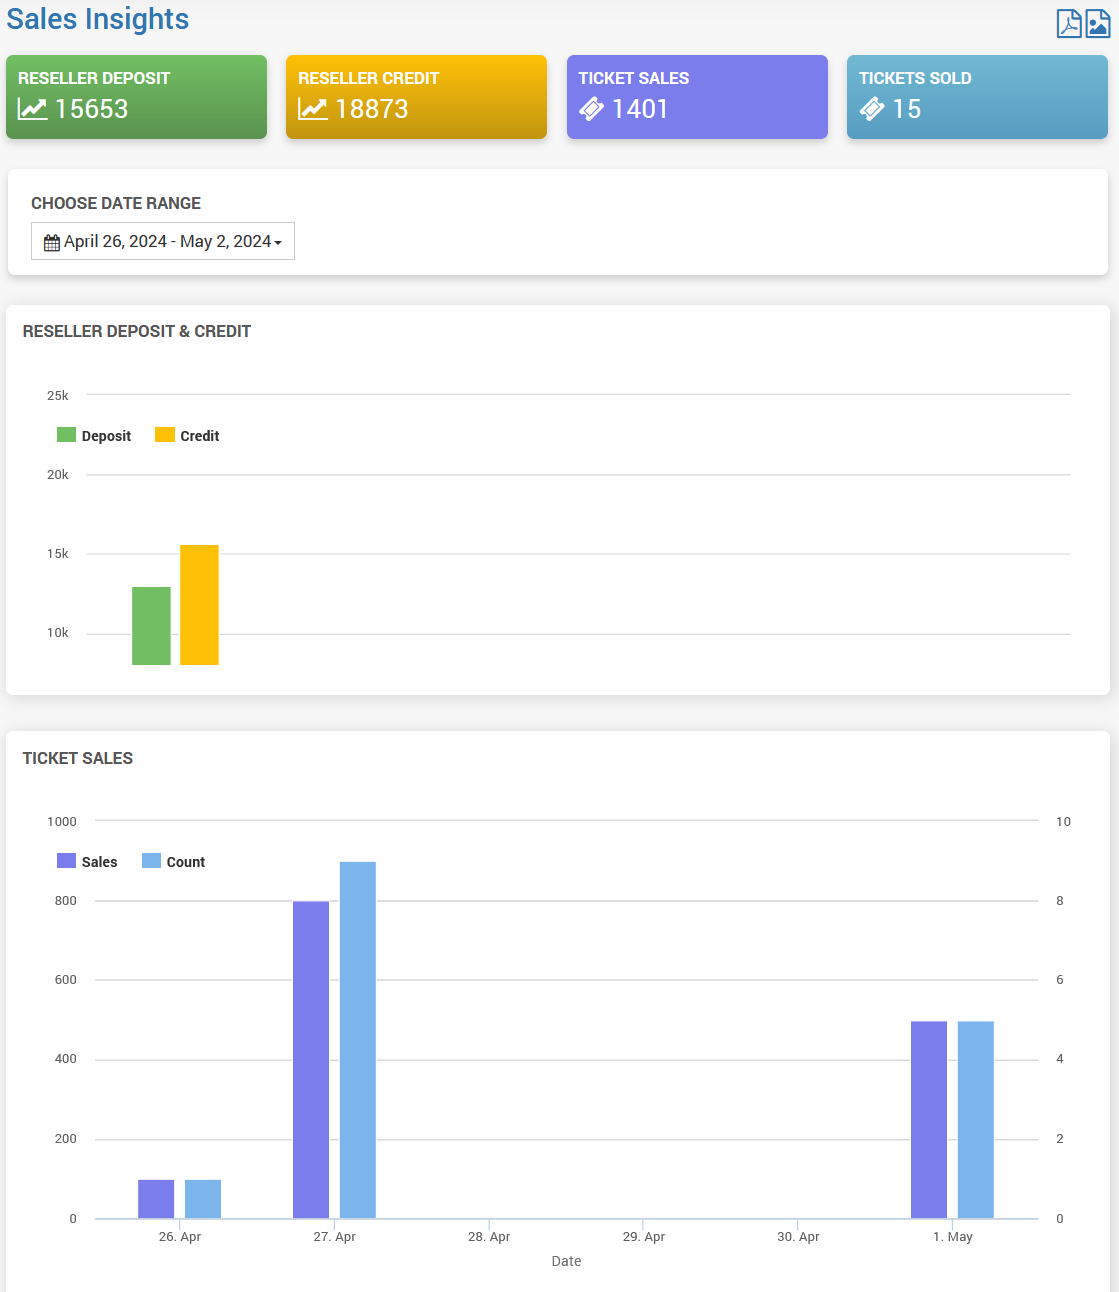Viewport: 1119px width, 1292px height.
Task: Toggle the Deposit series in legend
Action: 95,436
